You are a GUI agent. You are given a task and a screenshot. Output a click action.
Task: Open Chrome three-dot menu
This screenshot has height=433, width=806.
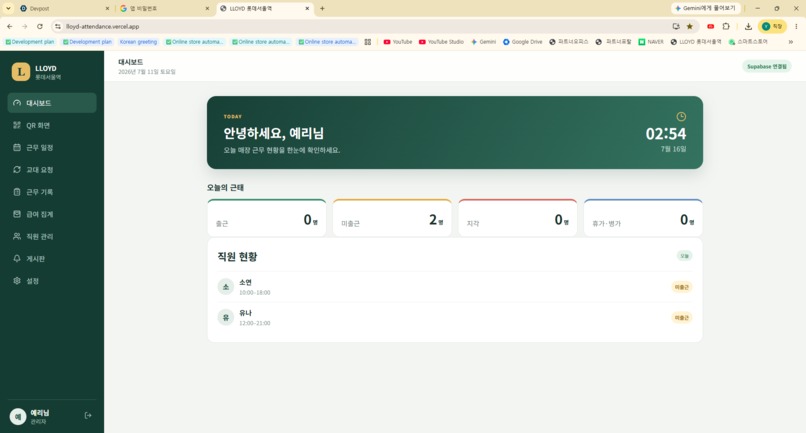796,26
